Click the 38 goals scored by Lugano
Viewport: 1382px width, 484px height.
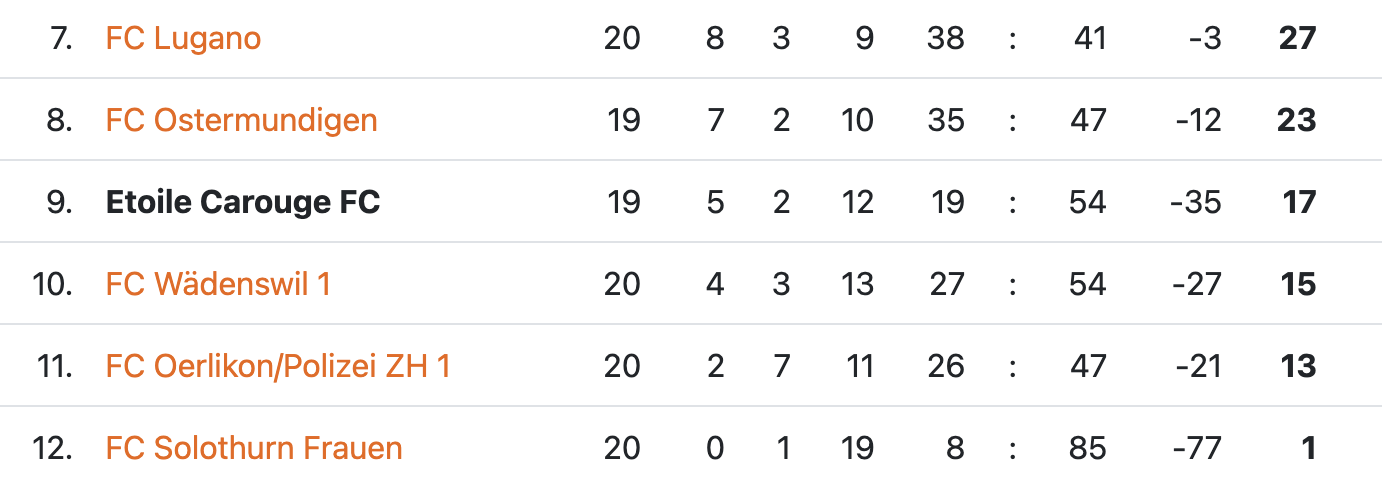pos(945,38)
